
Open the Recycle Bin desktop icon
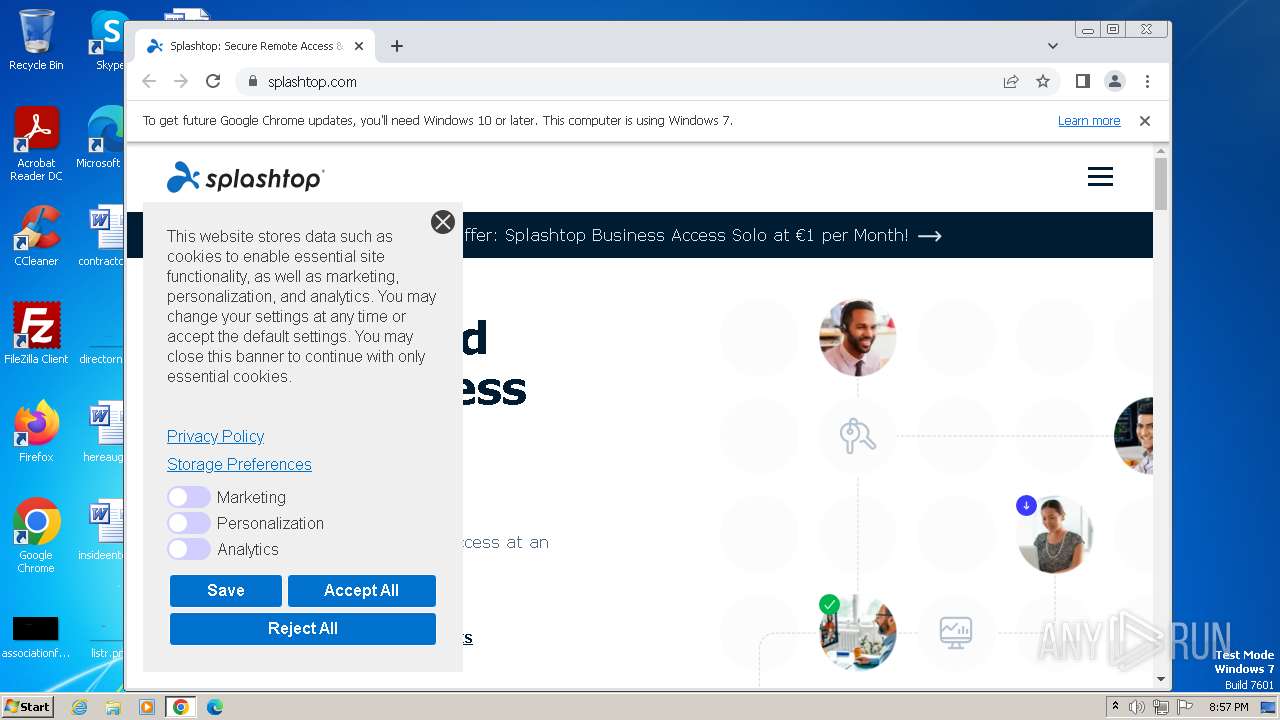[36, 40]
